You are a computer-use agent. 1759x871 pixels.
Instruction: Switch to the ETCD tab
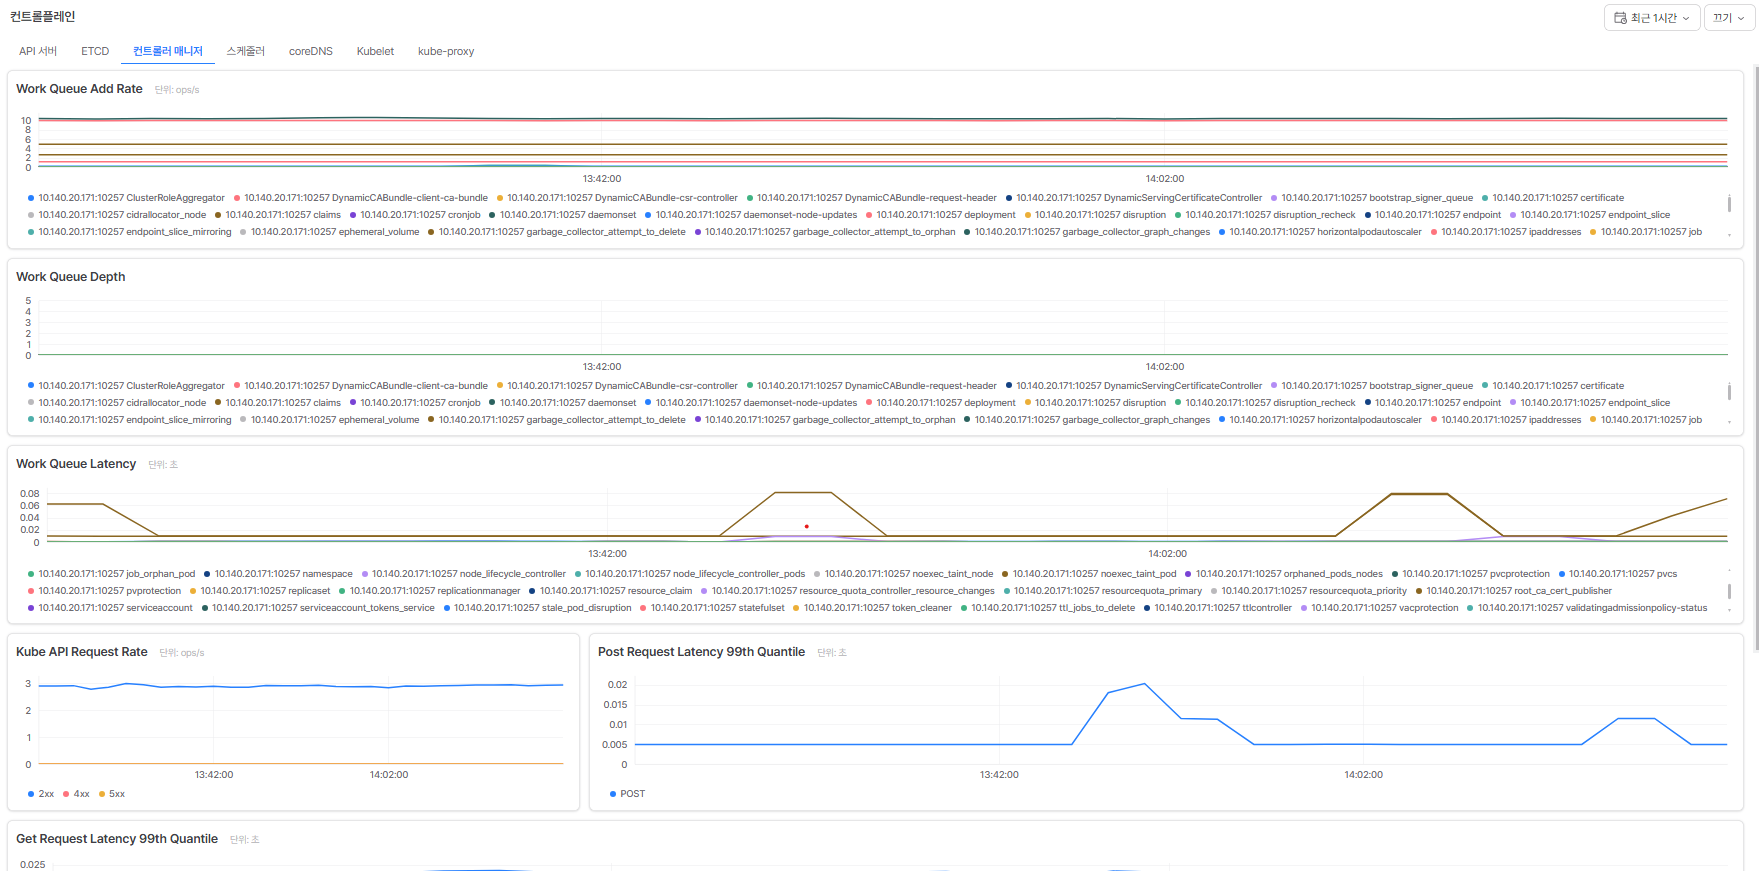(95, 51)
